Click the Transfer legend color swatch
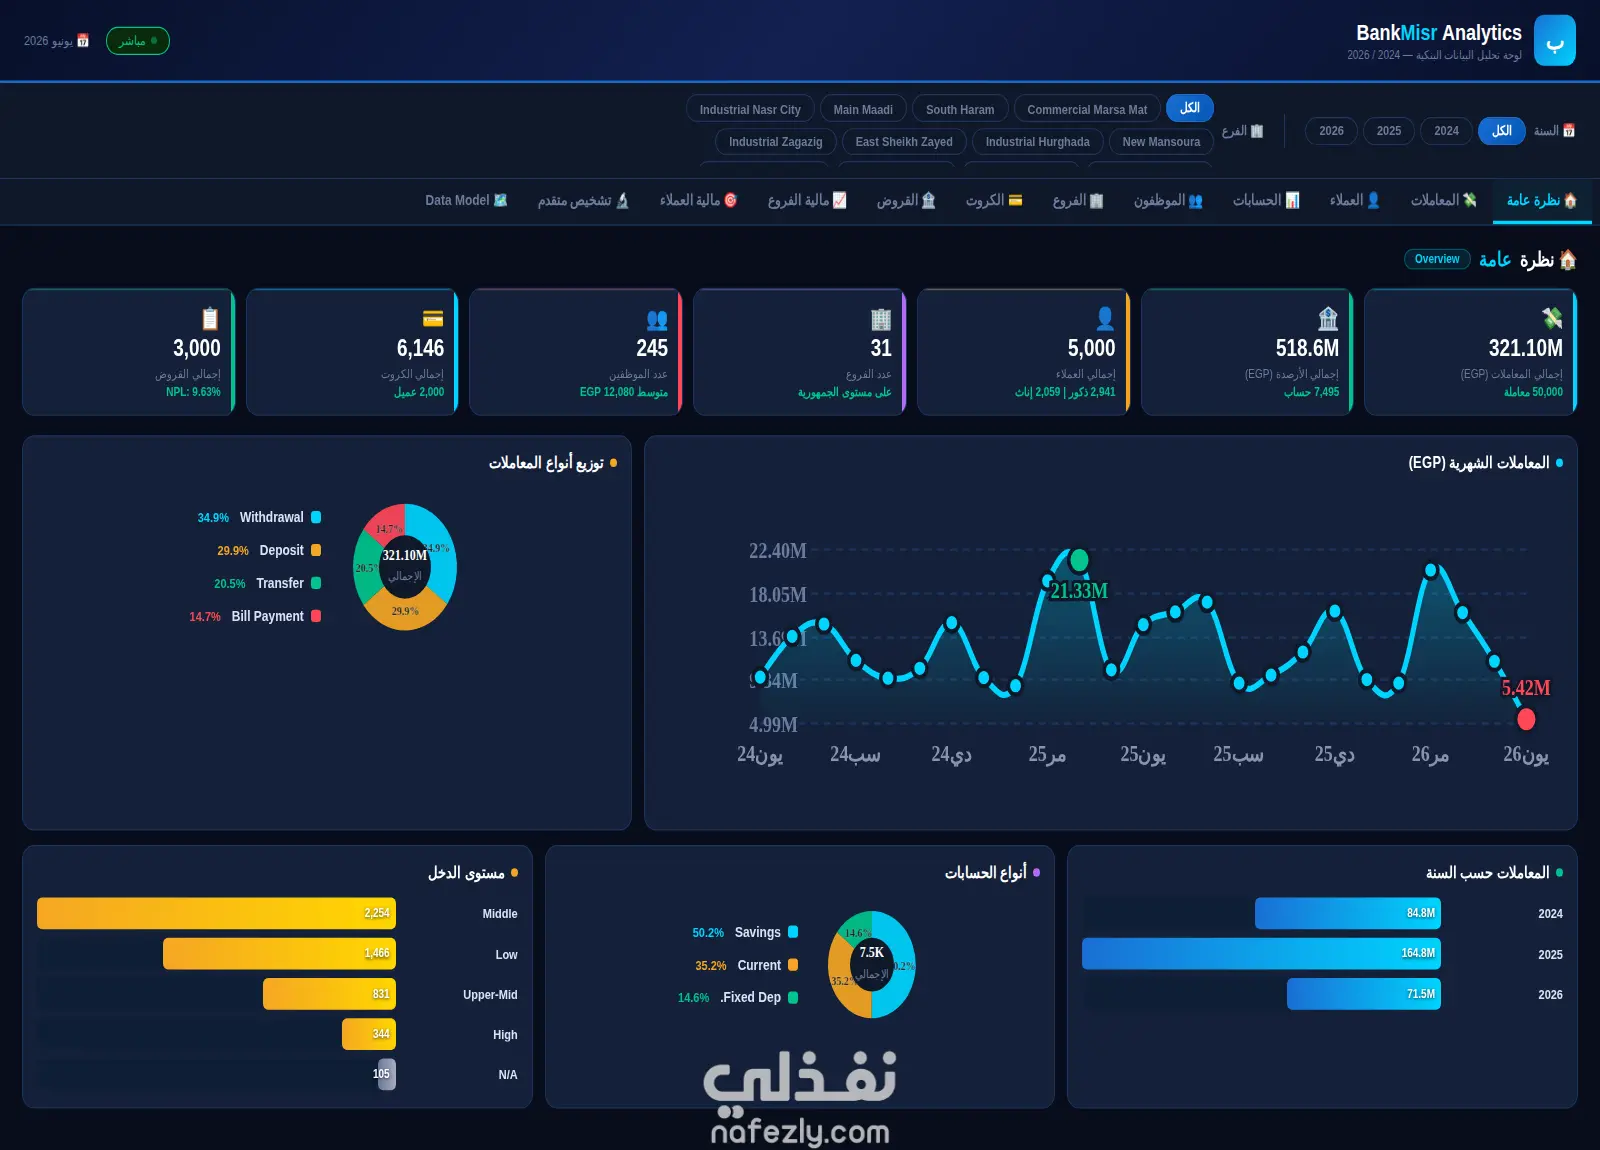Image resolution: width=1600 pixels, height=1150 pixels. [316, 583]
